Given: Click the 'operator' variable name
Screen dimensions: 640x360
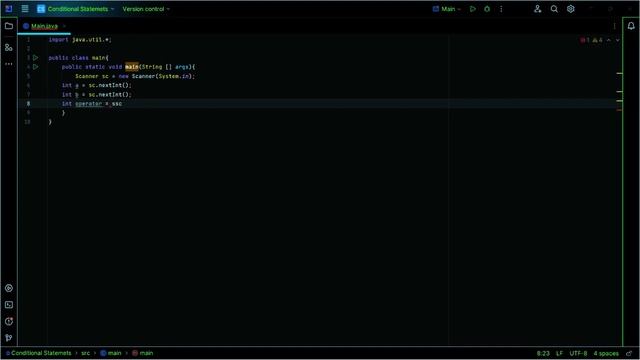Looking at the screenshot, I should [88, 104].
